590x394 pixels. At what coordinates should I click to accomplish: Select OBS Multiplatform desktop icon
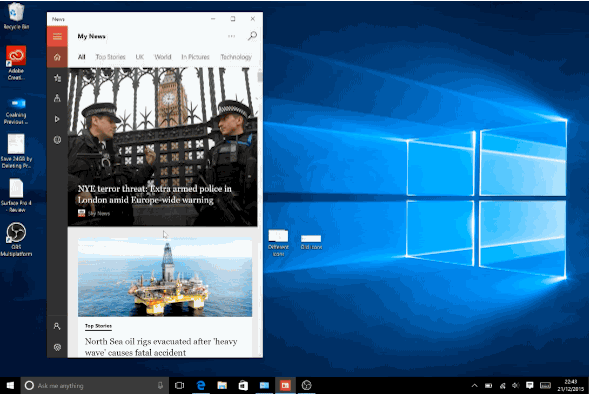16,239
